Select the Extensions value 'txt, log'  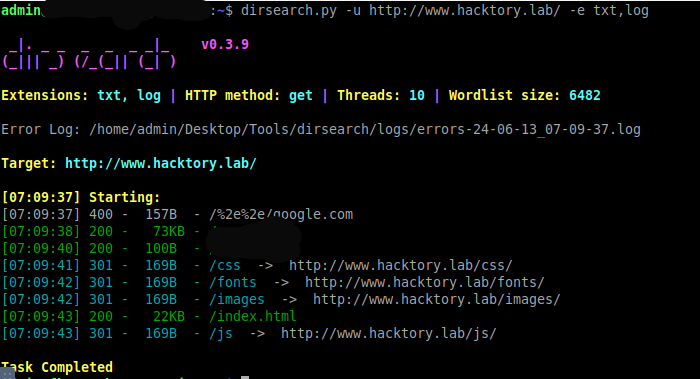click(129, 95)
